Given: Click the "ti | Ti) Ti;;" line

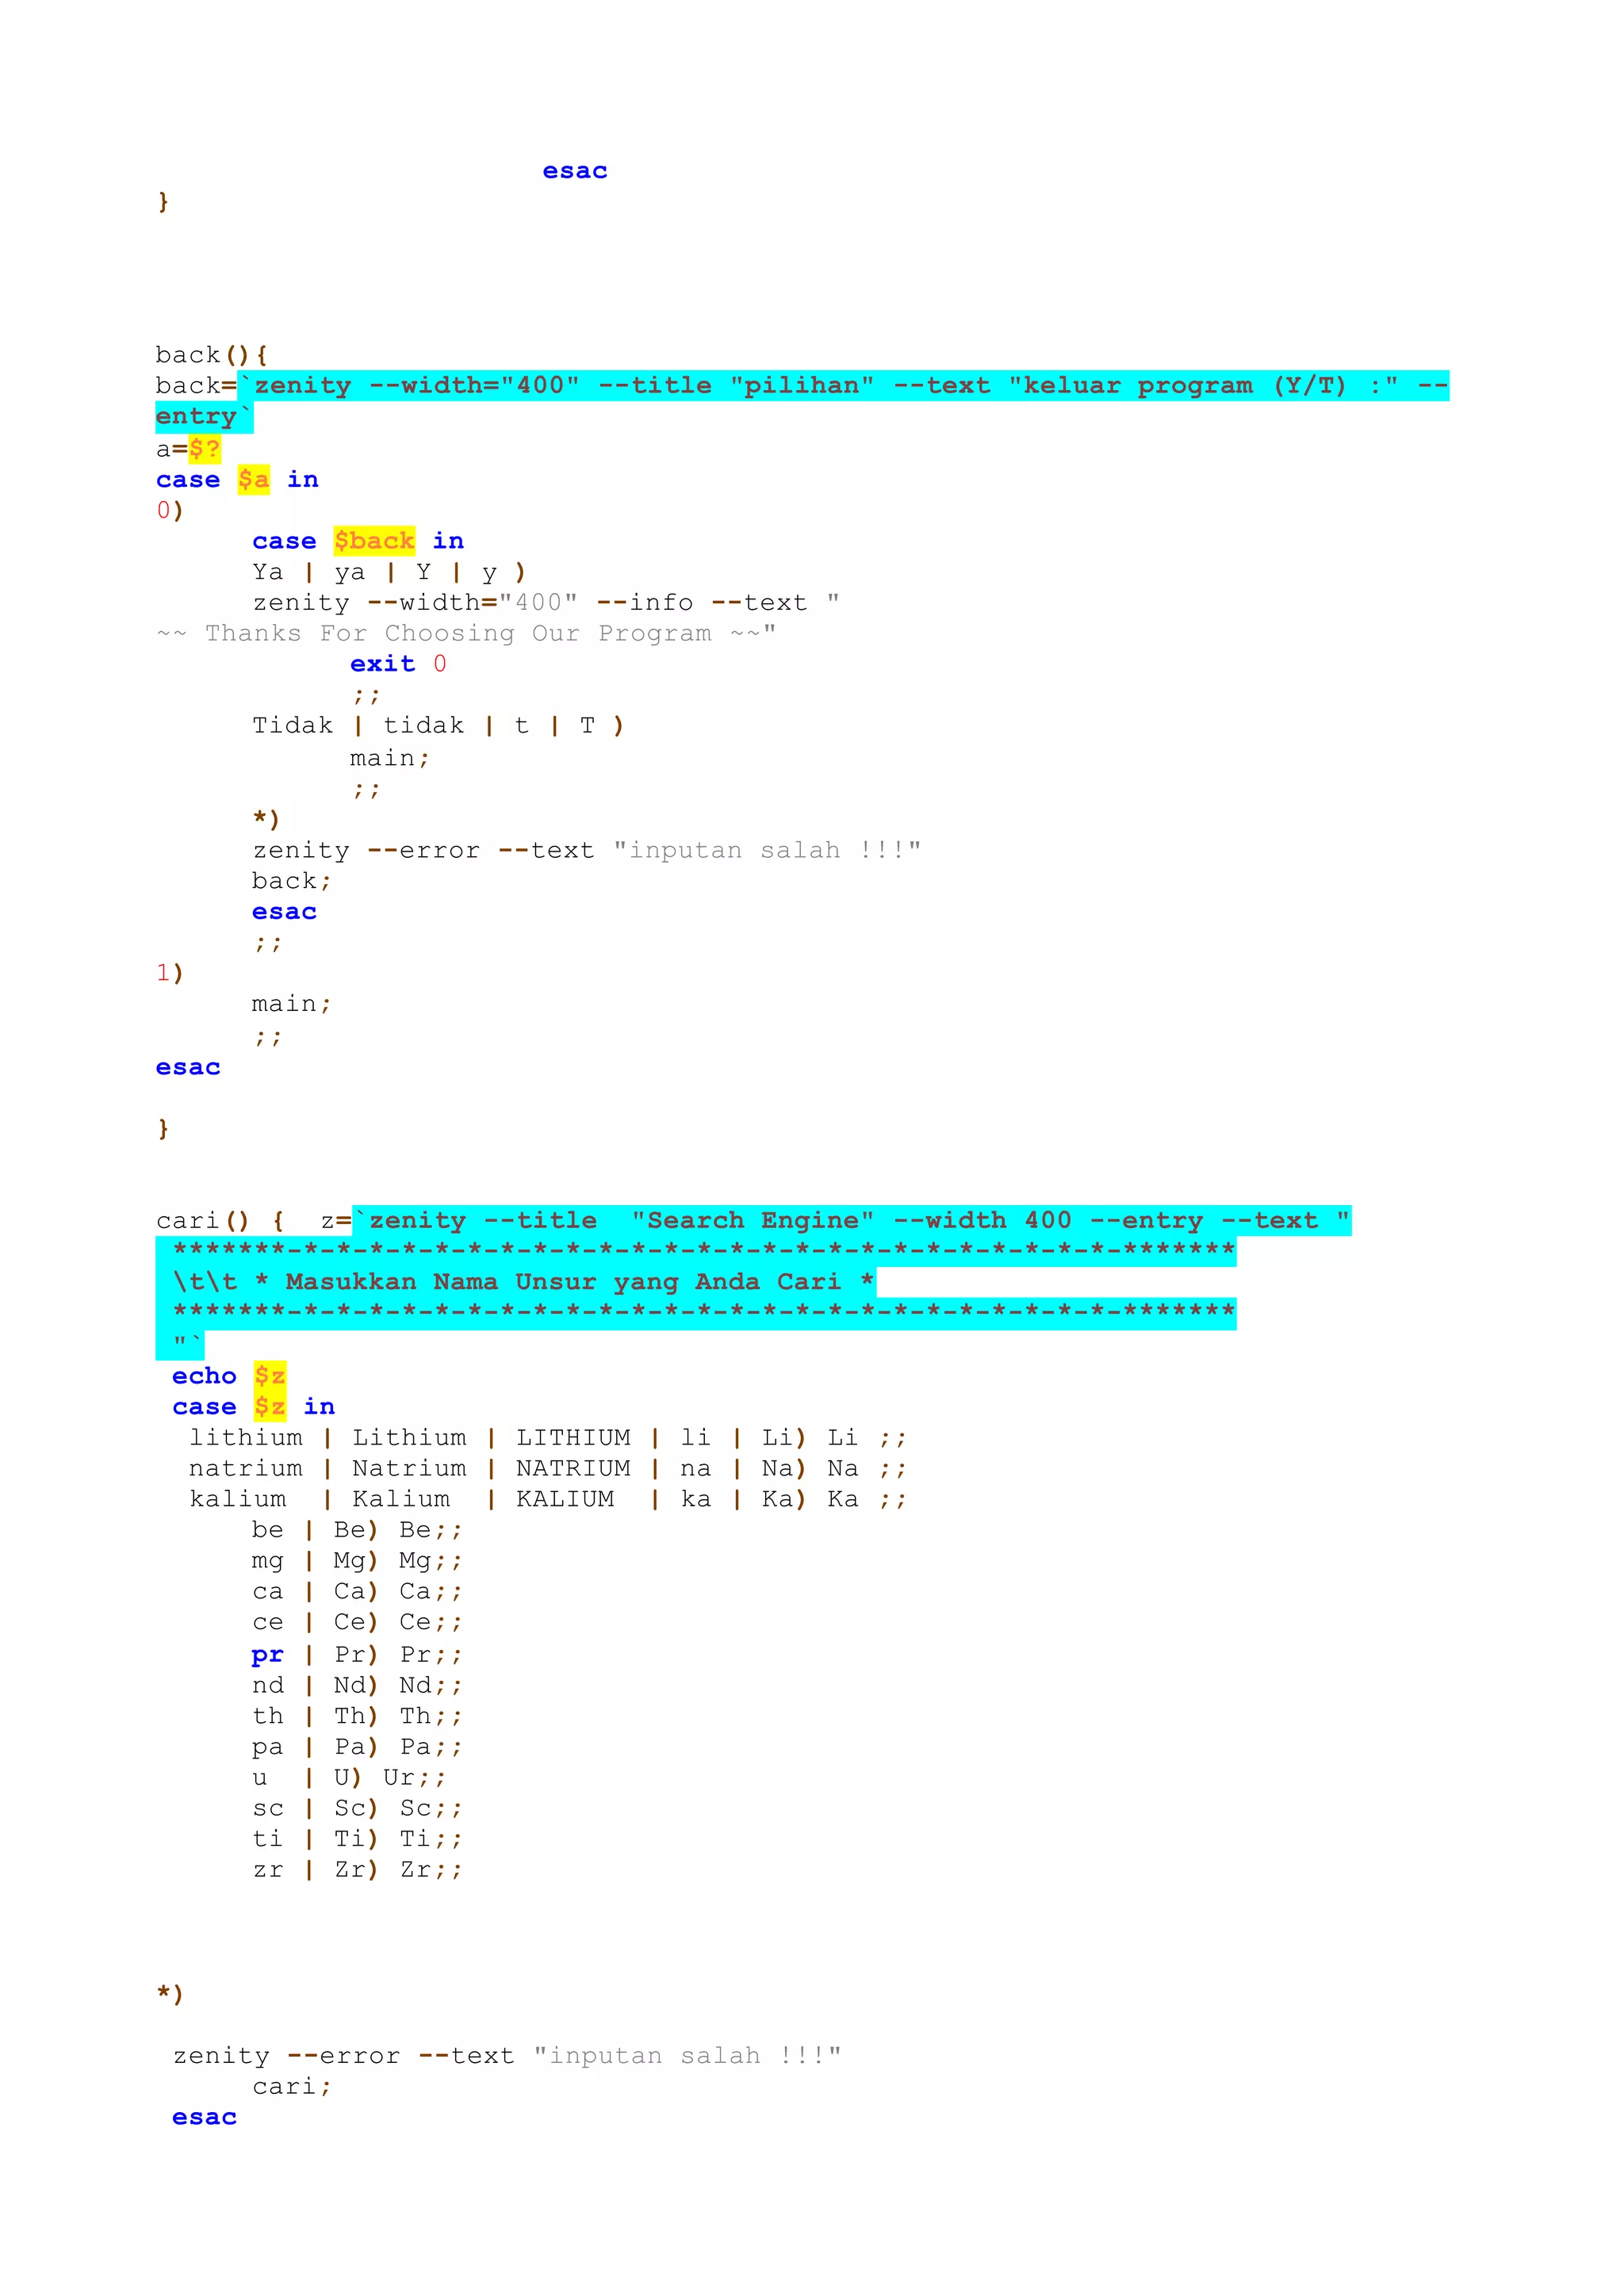Looking at the screenshot, I should click(357, 1839).
